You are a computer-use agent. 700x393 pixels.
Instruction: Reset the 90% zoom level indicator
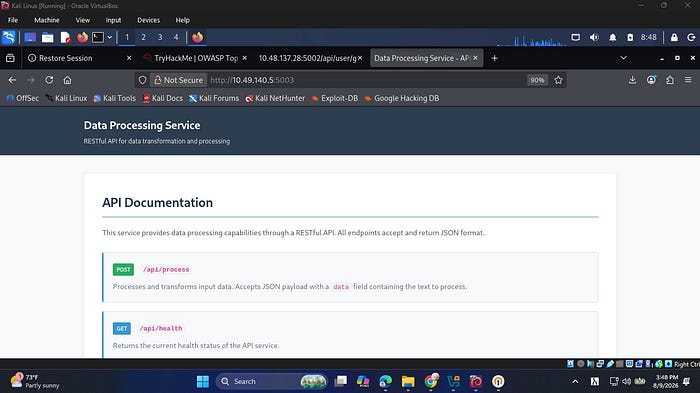(x=537, y=80)
